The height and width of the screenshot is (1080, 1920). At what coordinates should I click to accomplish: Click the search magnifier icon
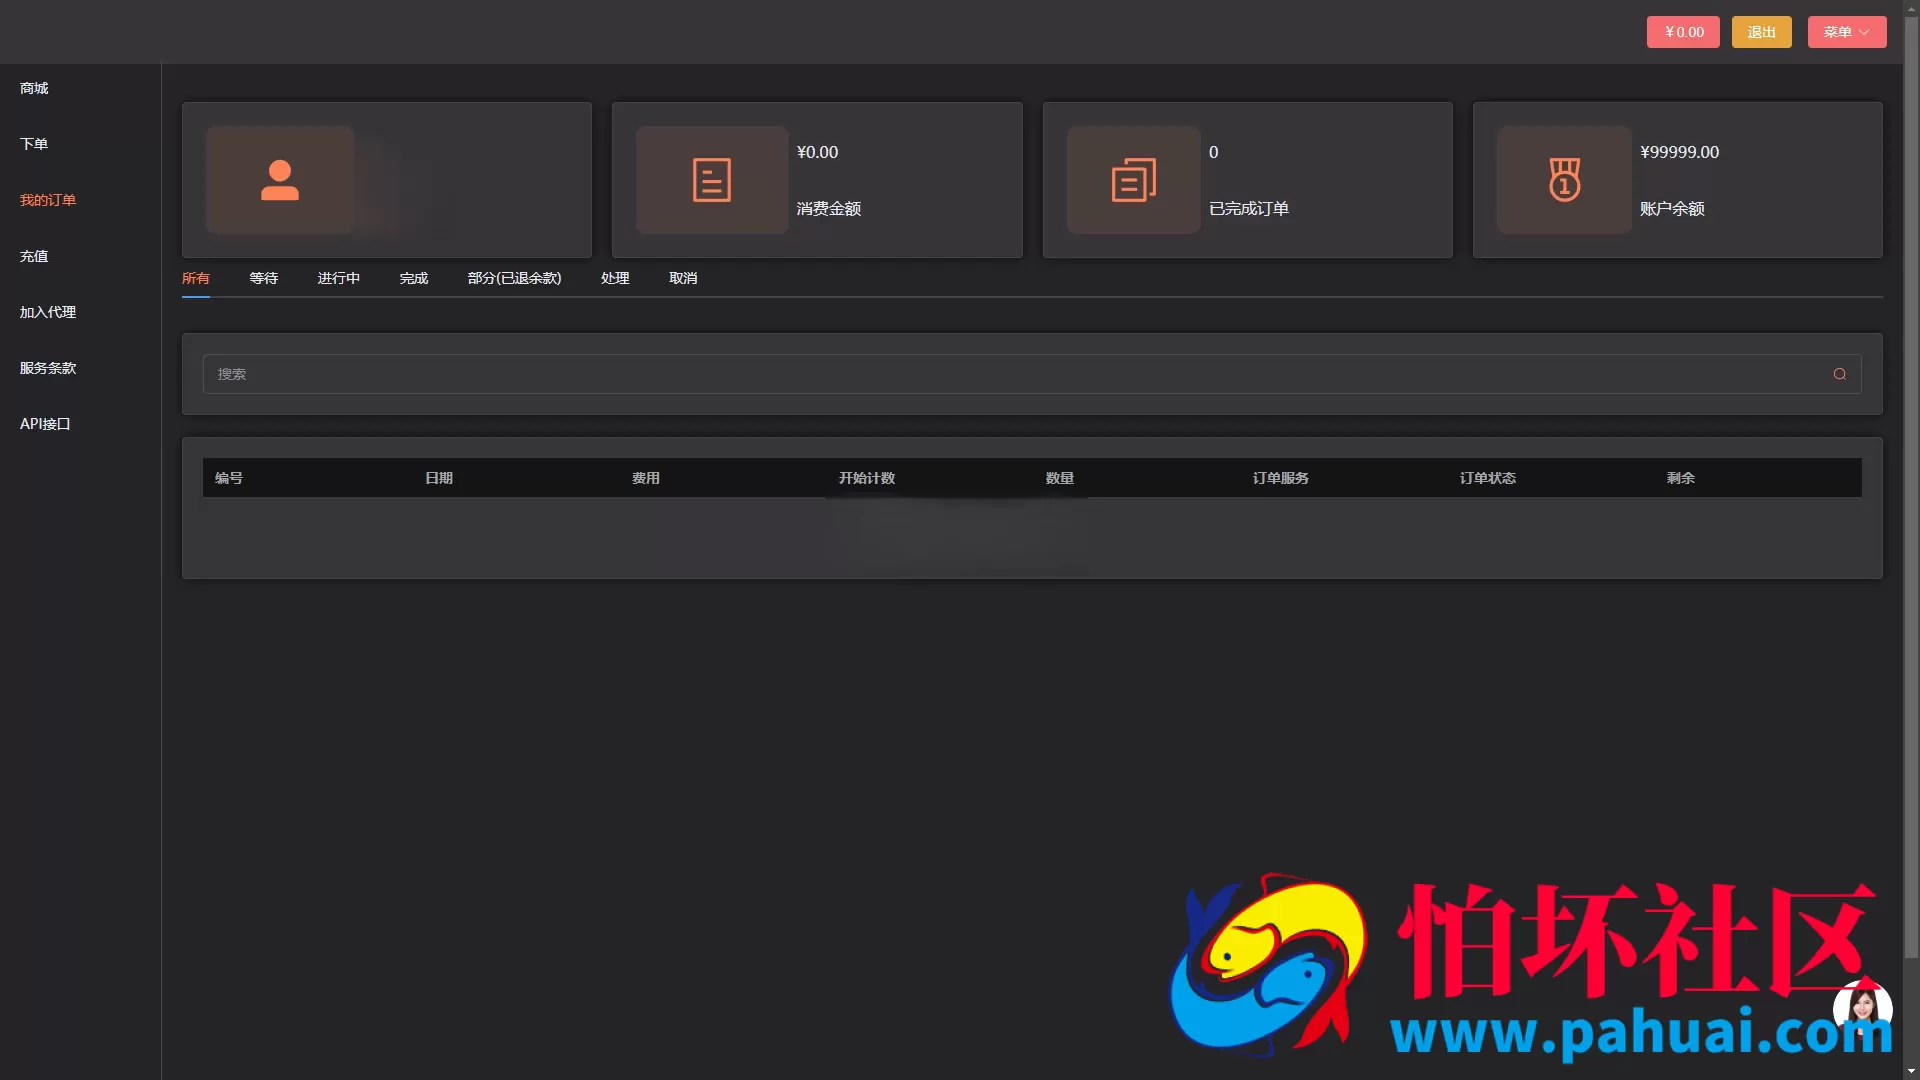pyautogui.click(x=1839, y=374)
